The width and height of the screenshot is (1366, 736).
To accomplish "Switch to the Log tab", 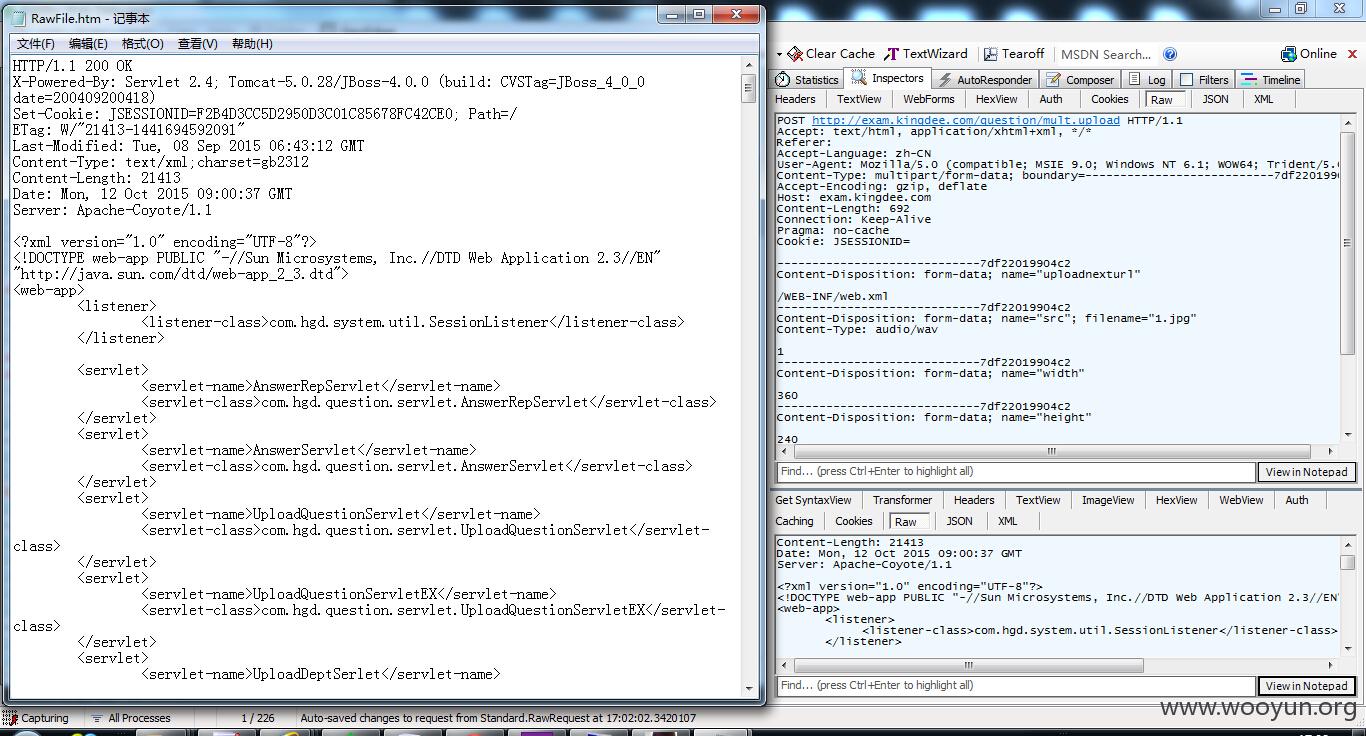I will pos(1147,80).
